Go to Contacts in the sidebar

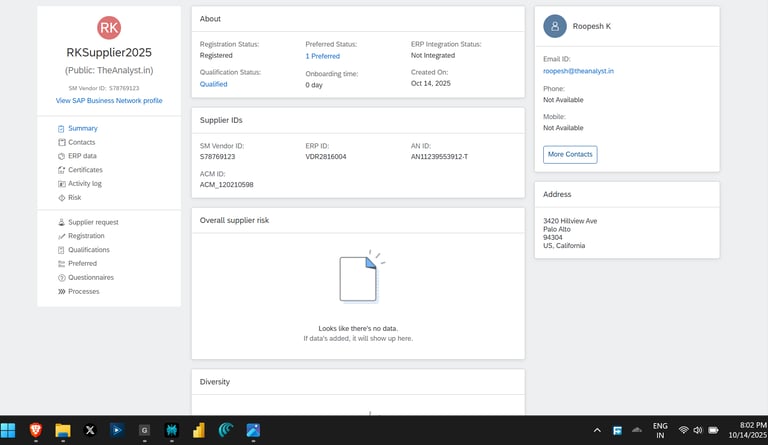(x=81, y=142)
